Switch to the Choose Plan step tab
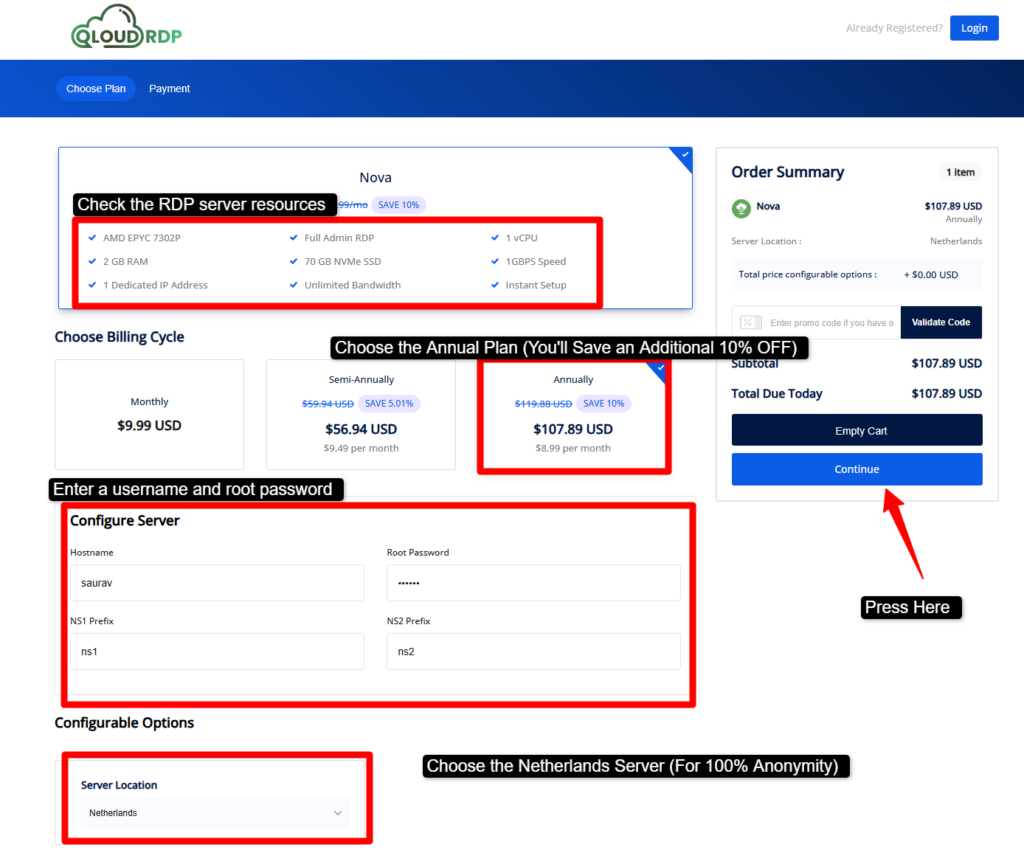Viewport: 1024px width, 850px height. [96, 89]
